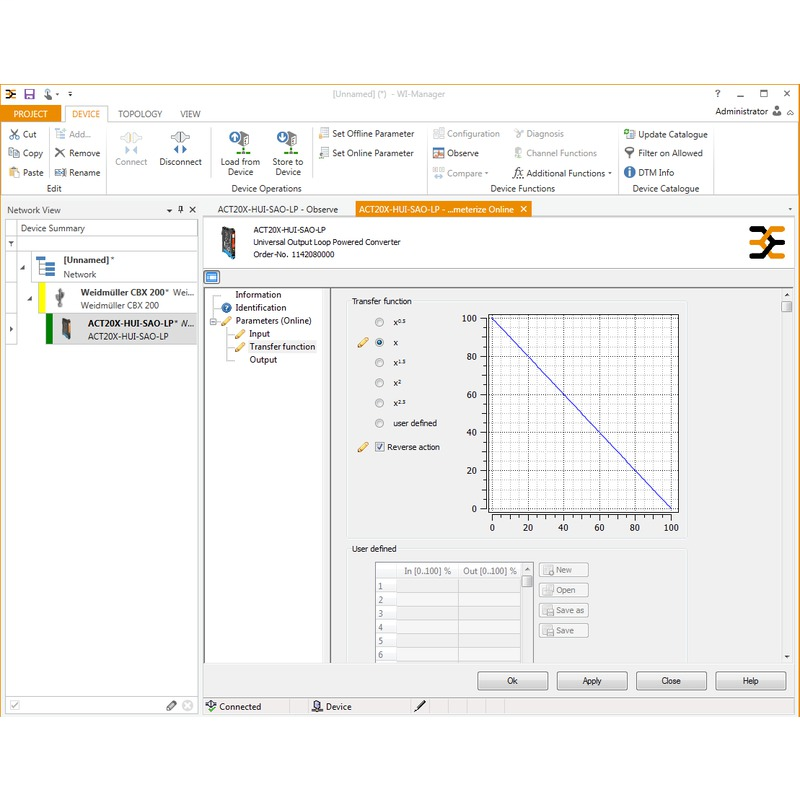Viewport: 800px width, 800px height.
Task: Pin the Network View panel
Action: [x=181, y=210]
